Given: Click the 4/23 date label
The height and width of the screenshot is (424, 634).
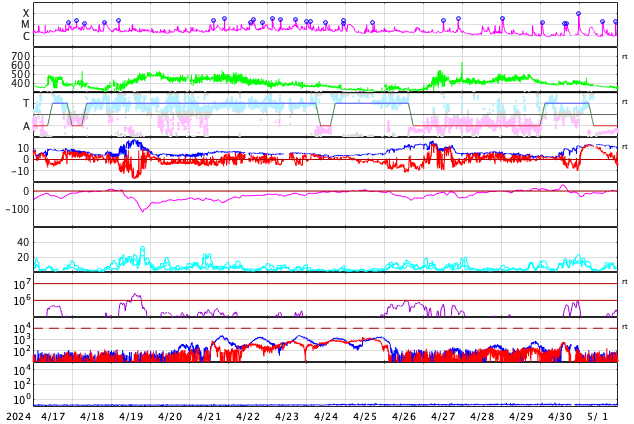Looking at the screenshot, I should tap(287, 416).
